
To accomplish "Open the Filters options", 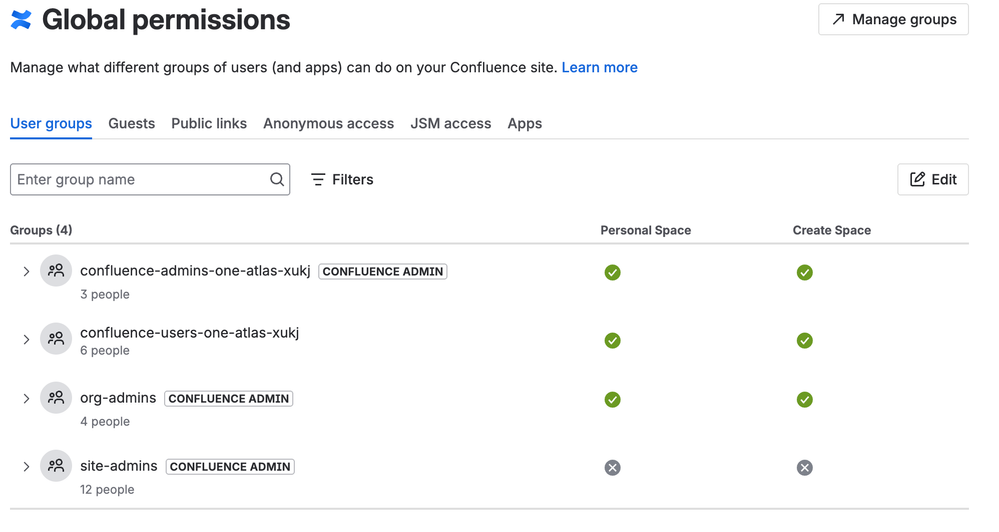I will click(342, 180).
